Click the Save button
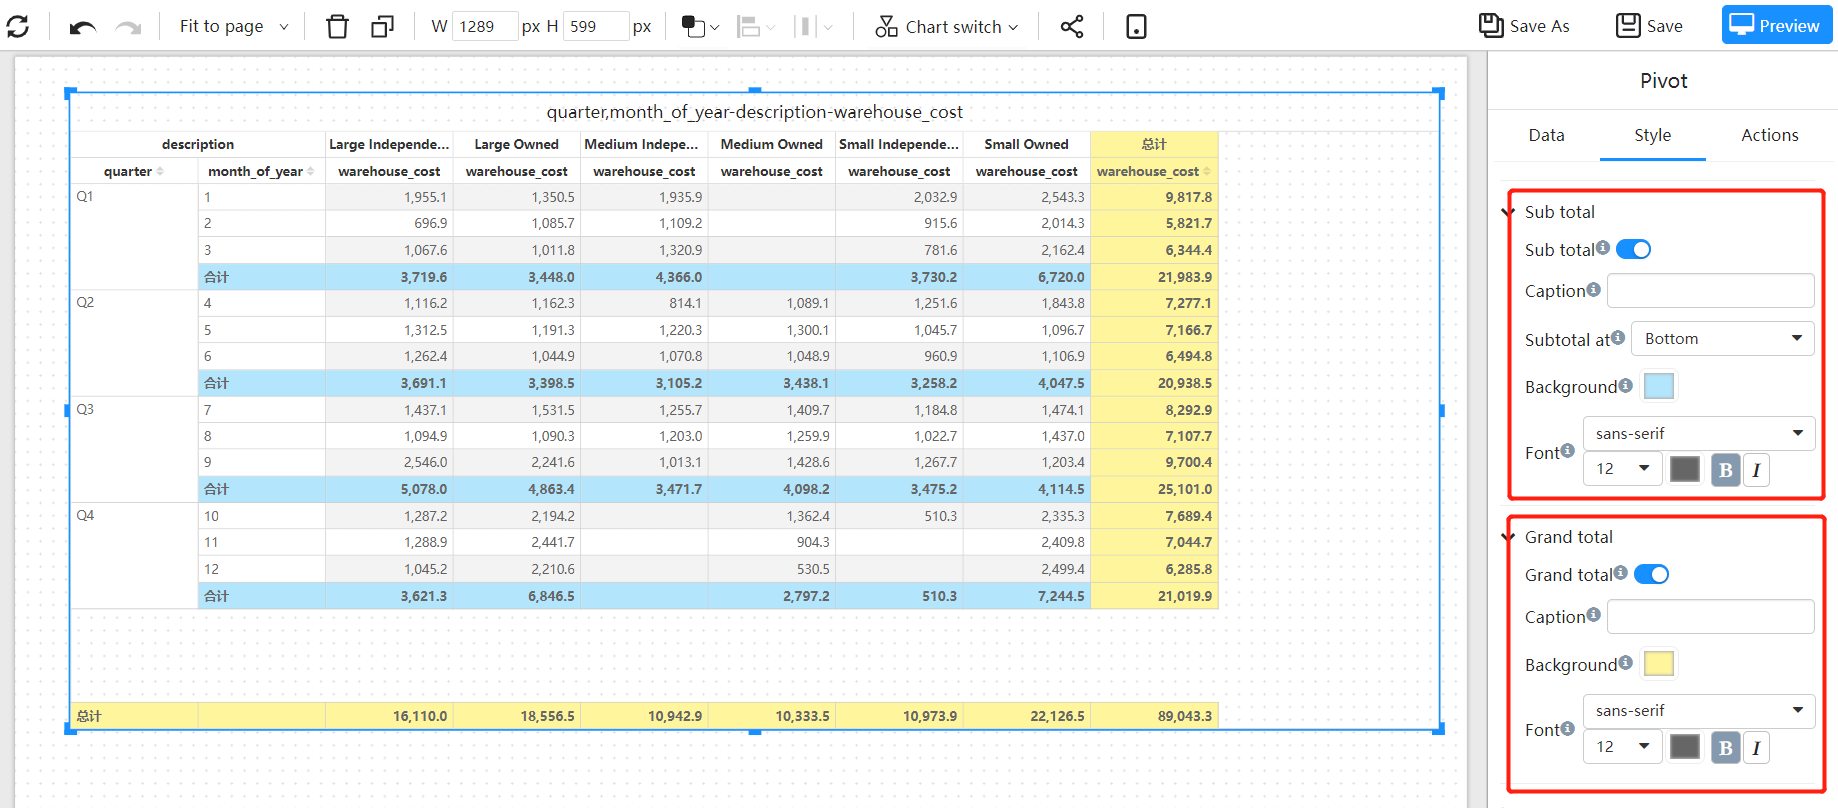Screen dimensions: 1838x808 point(1649,26)
